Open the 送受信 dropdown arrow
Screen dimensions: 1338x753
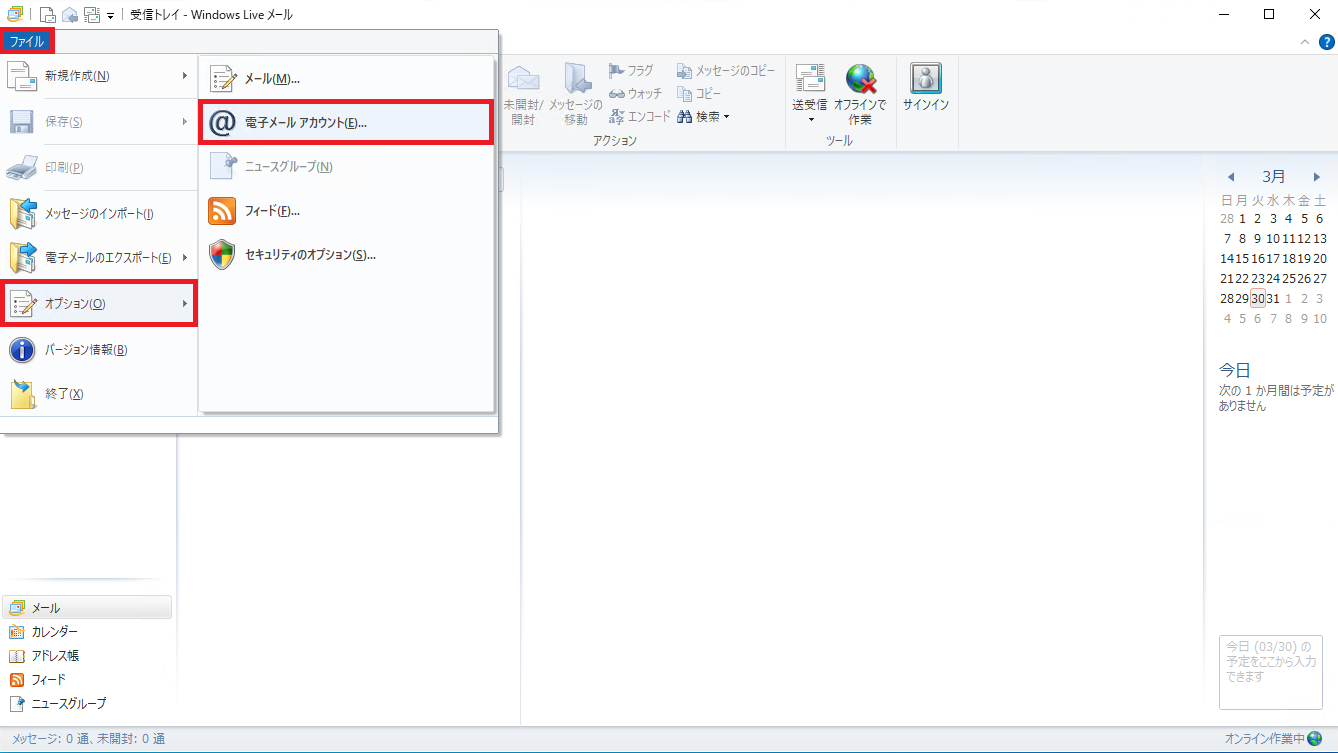pos(810,118)
